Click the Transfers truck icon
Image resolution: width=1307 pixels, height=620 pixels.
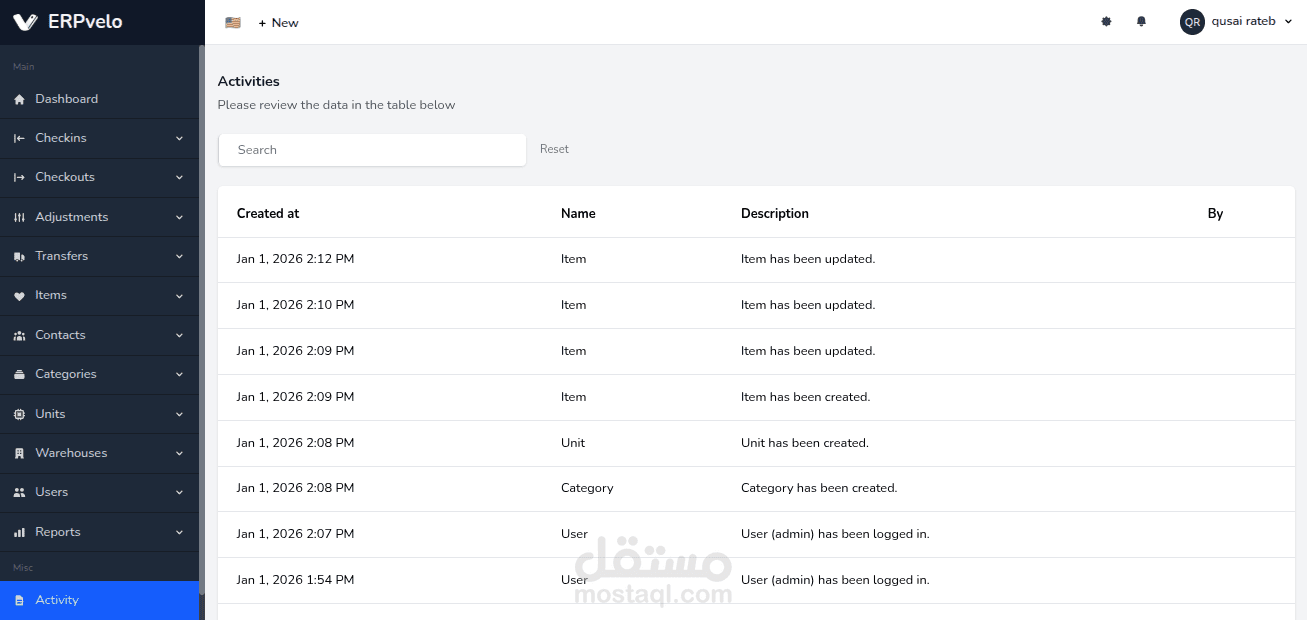click(19, 257)
